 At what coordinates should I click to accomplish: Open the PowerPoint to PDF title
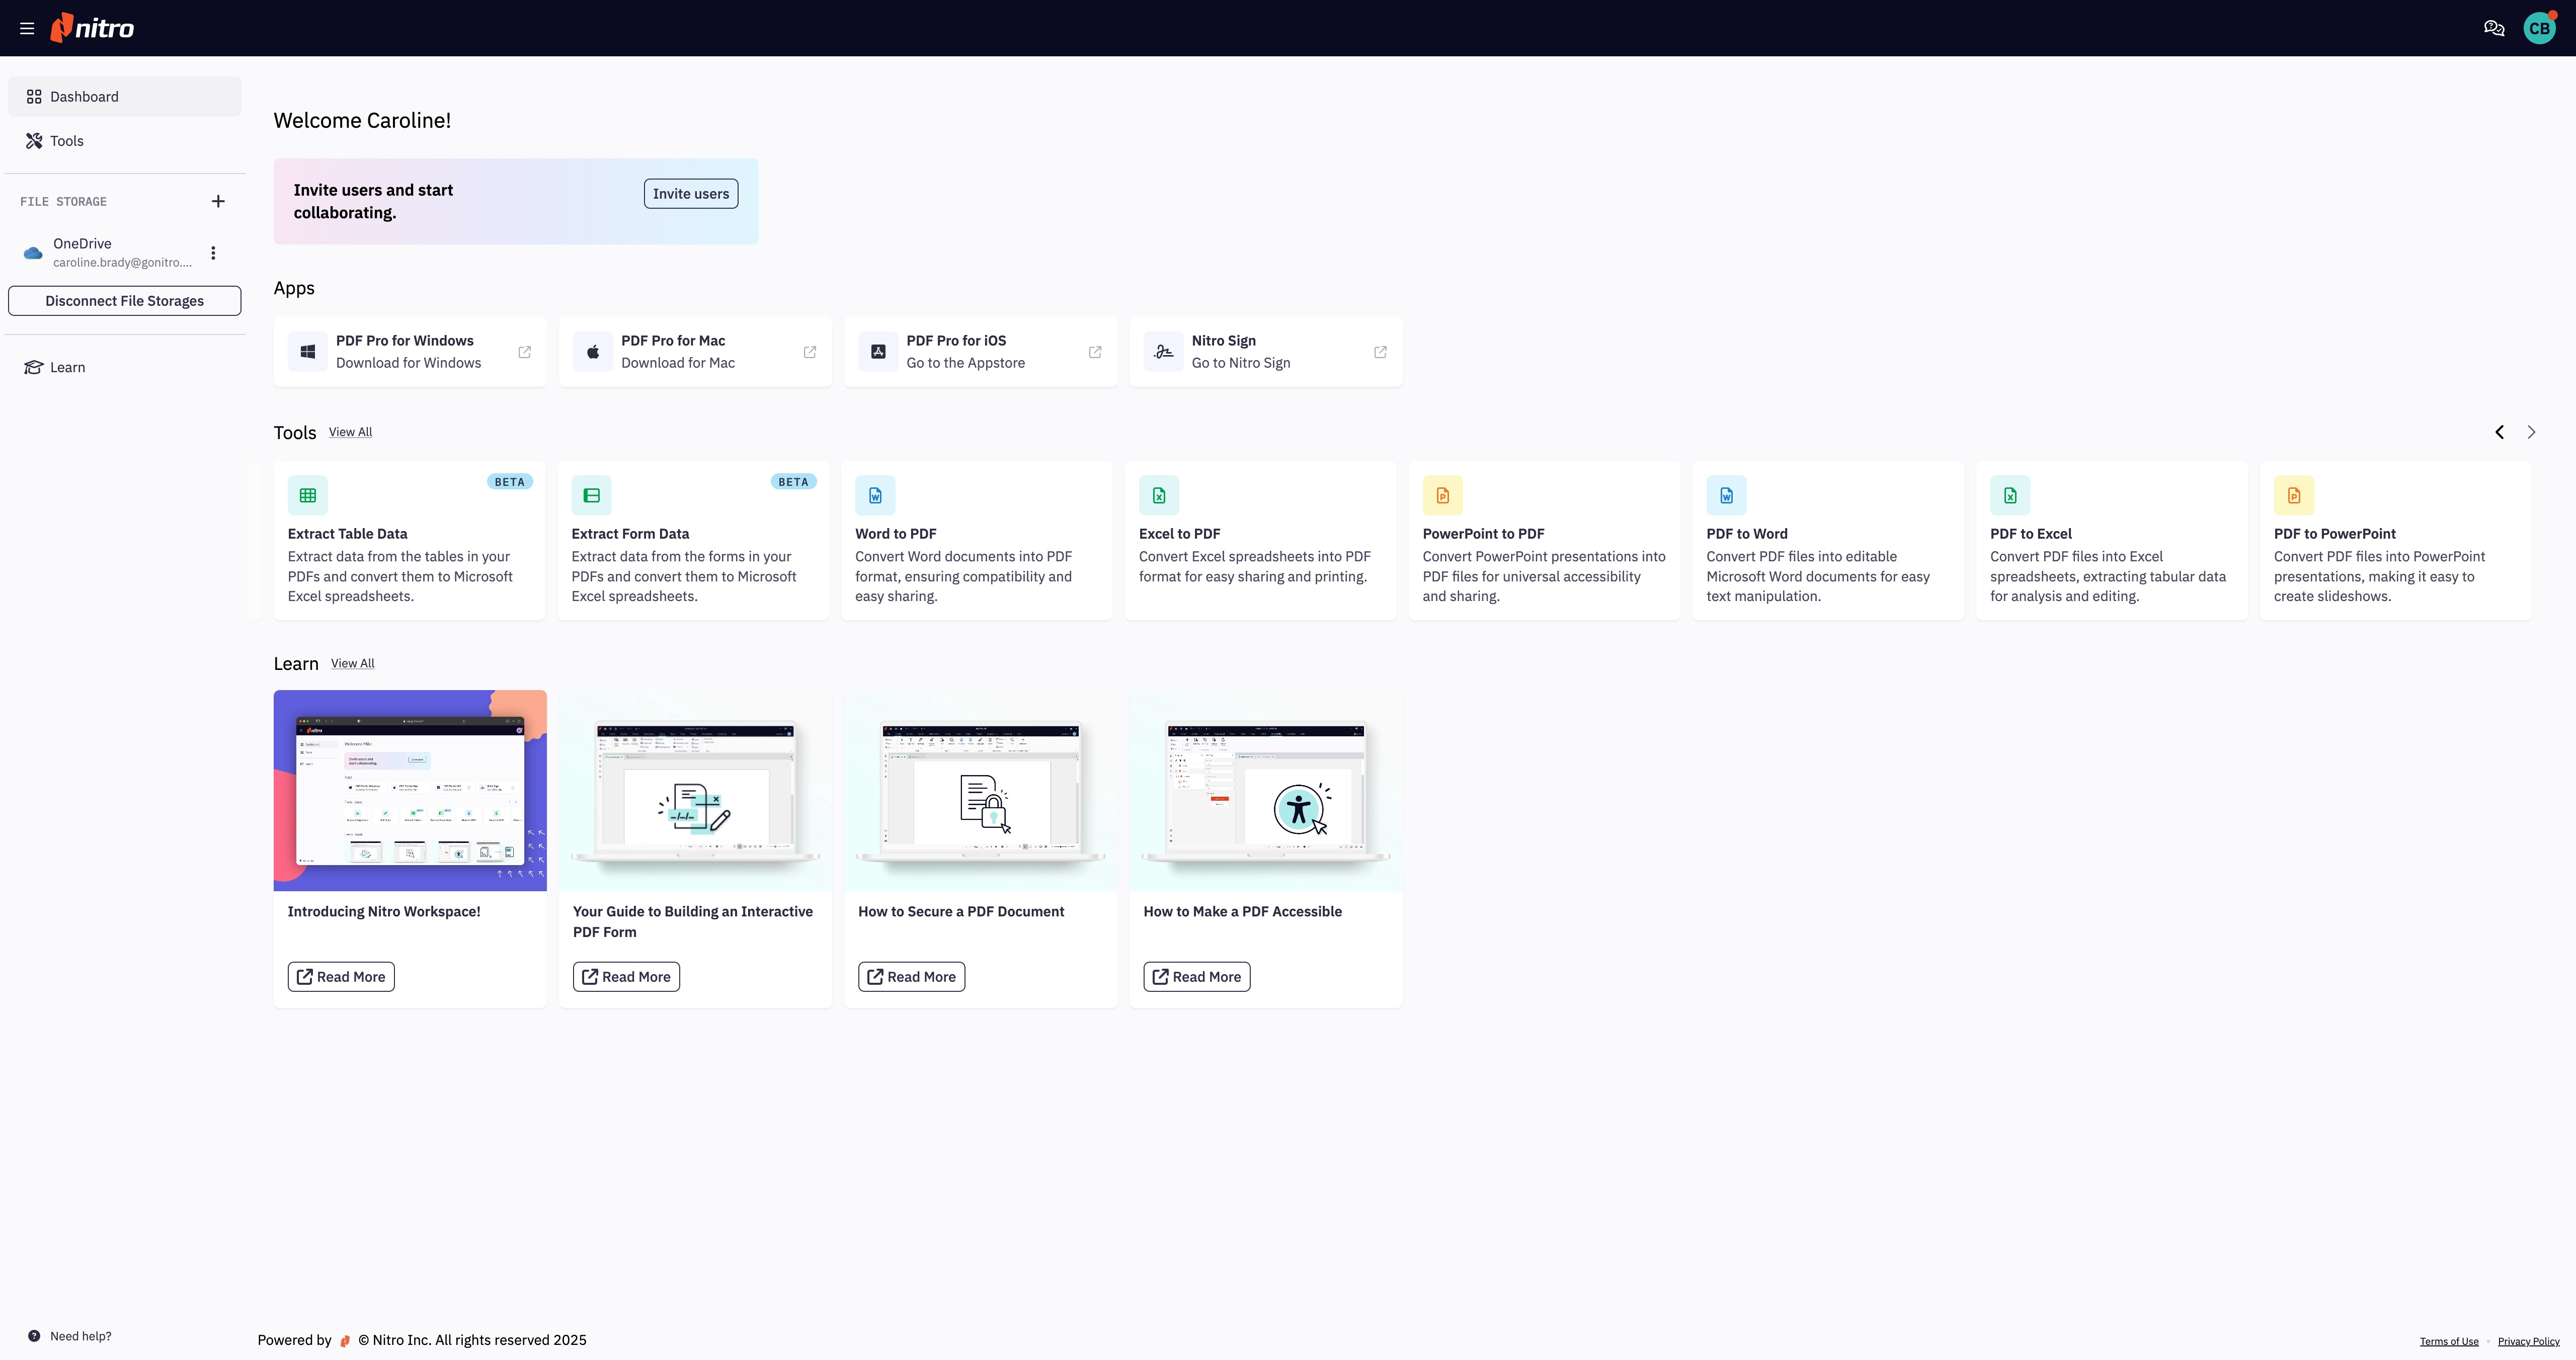[1484, 534]
